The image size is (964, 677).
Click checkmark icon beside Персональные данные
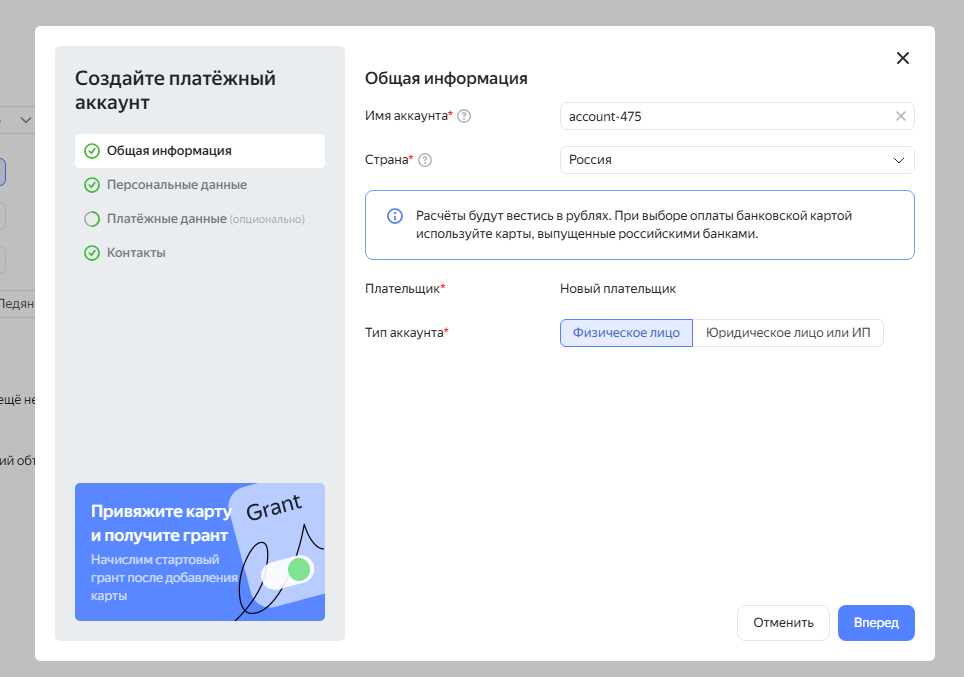tap(92, 185)
